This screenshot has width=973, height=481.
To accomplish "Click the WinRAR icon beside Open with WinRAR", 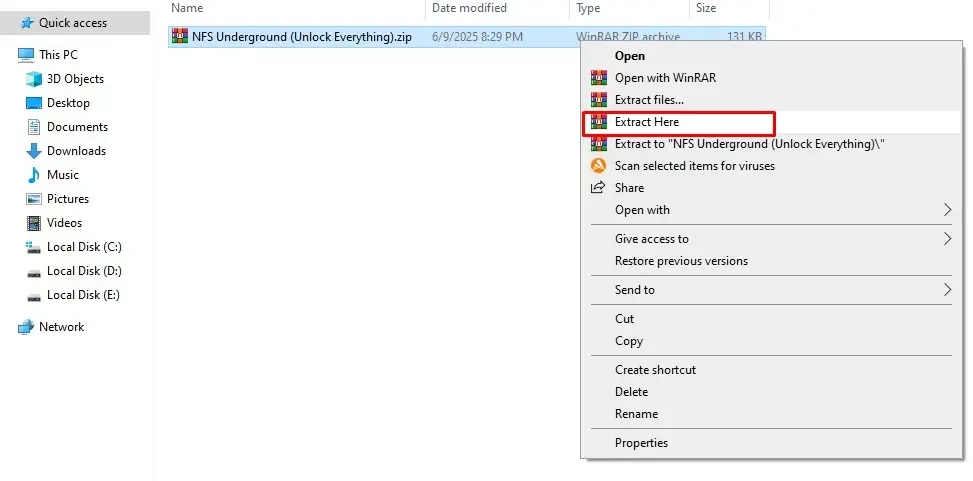I will tap(598, 78).
